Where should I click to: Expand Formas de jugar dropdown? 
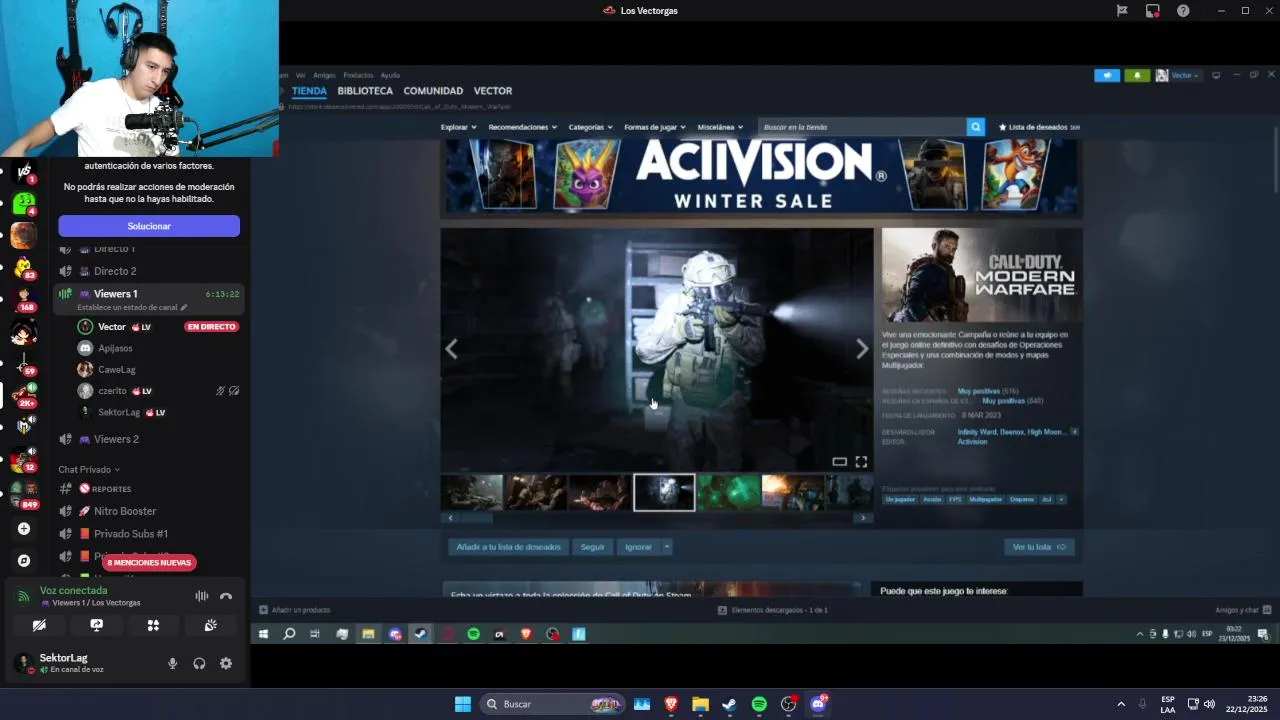655,127
